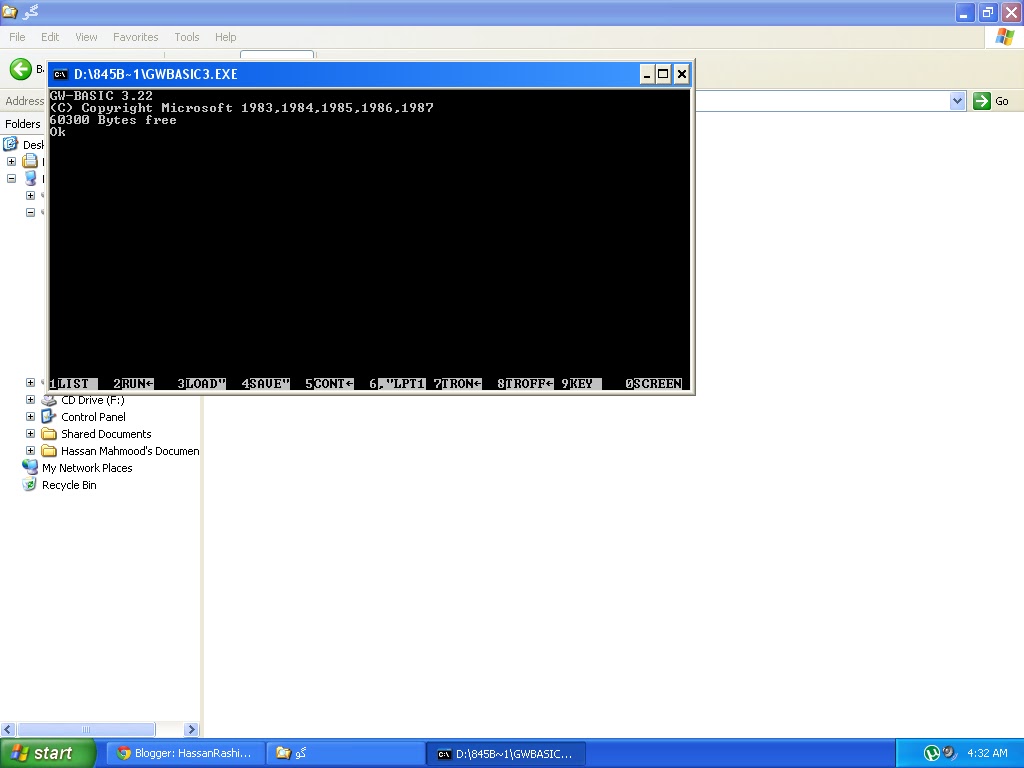The height and width of the screenshot is (768, 1024).
Task: Click 2RUN function key label
Action: (133, 384)
